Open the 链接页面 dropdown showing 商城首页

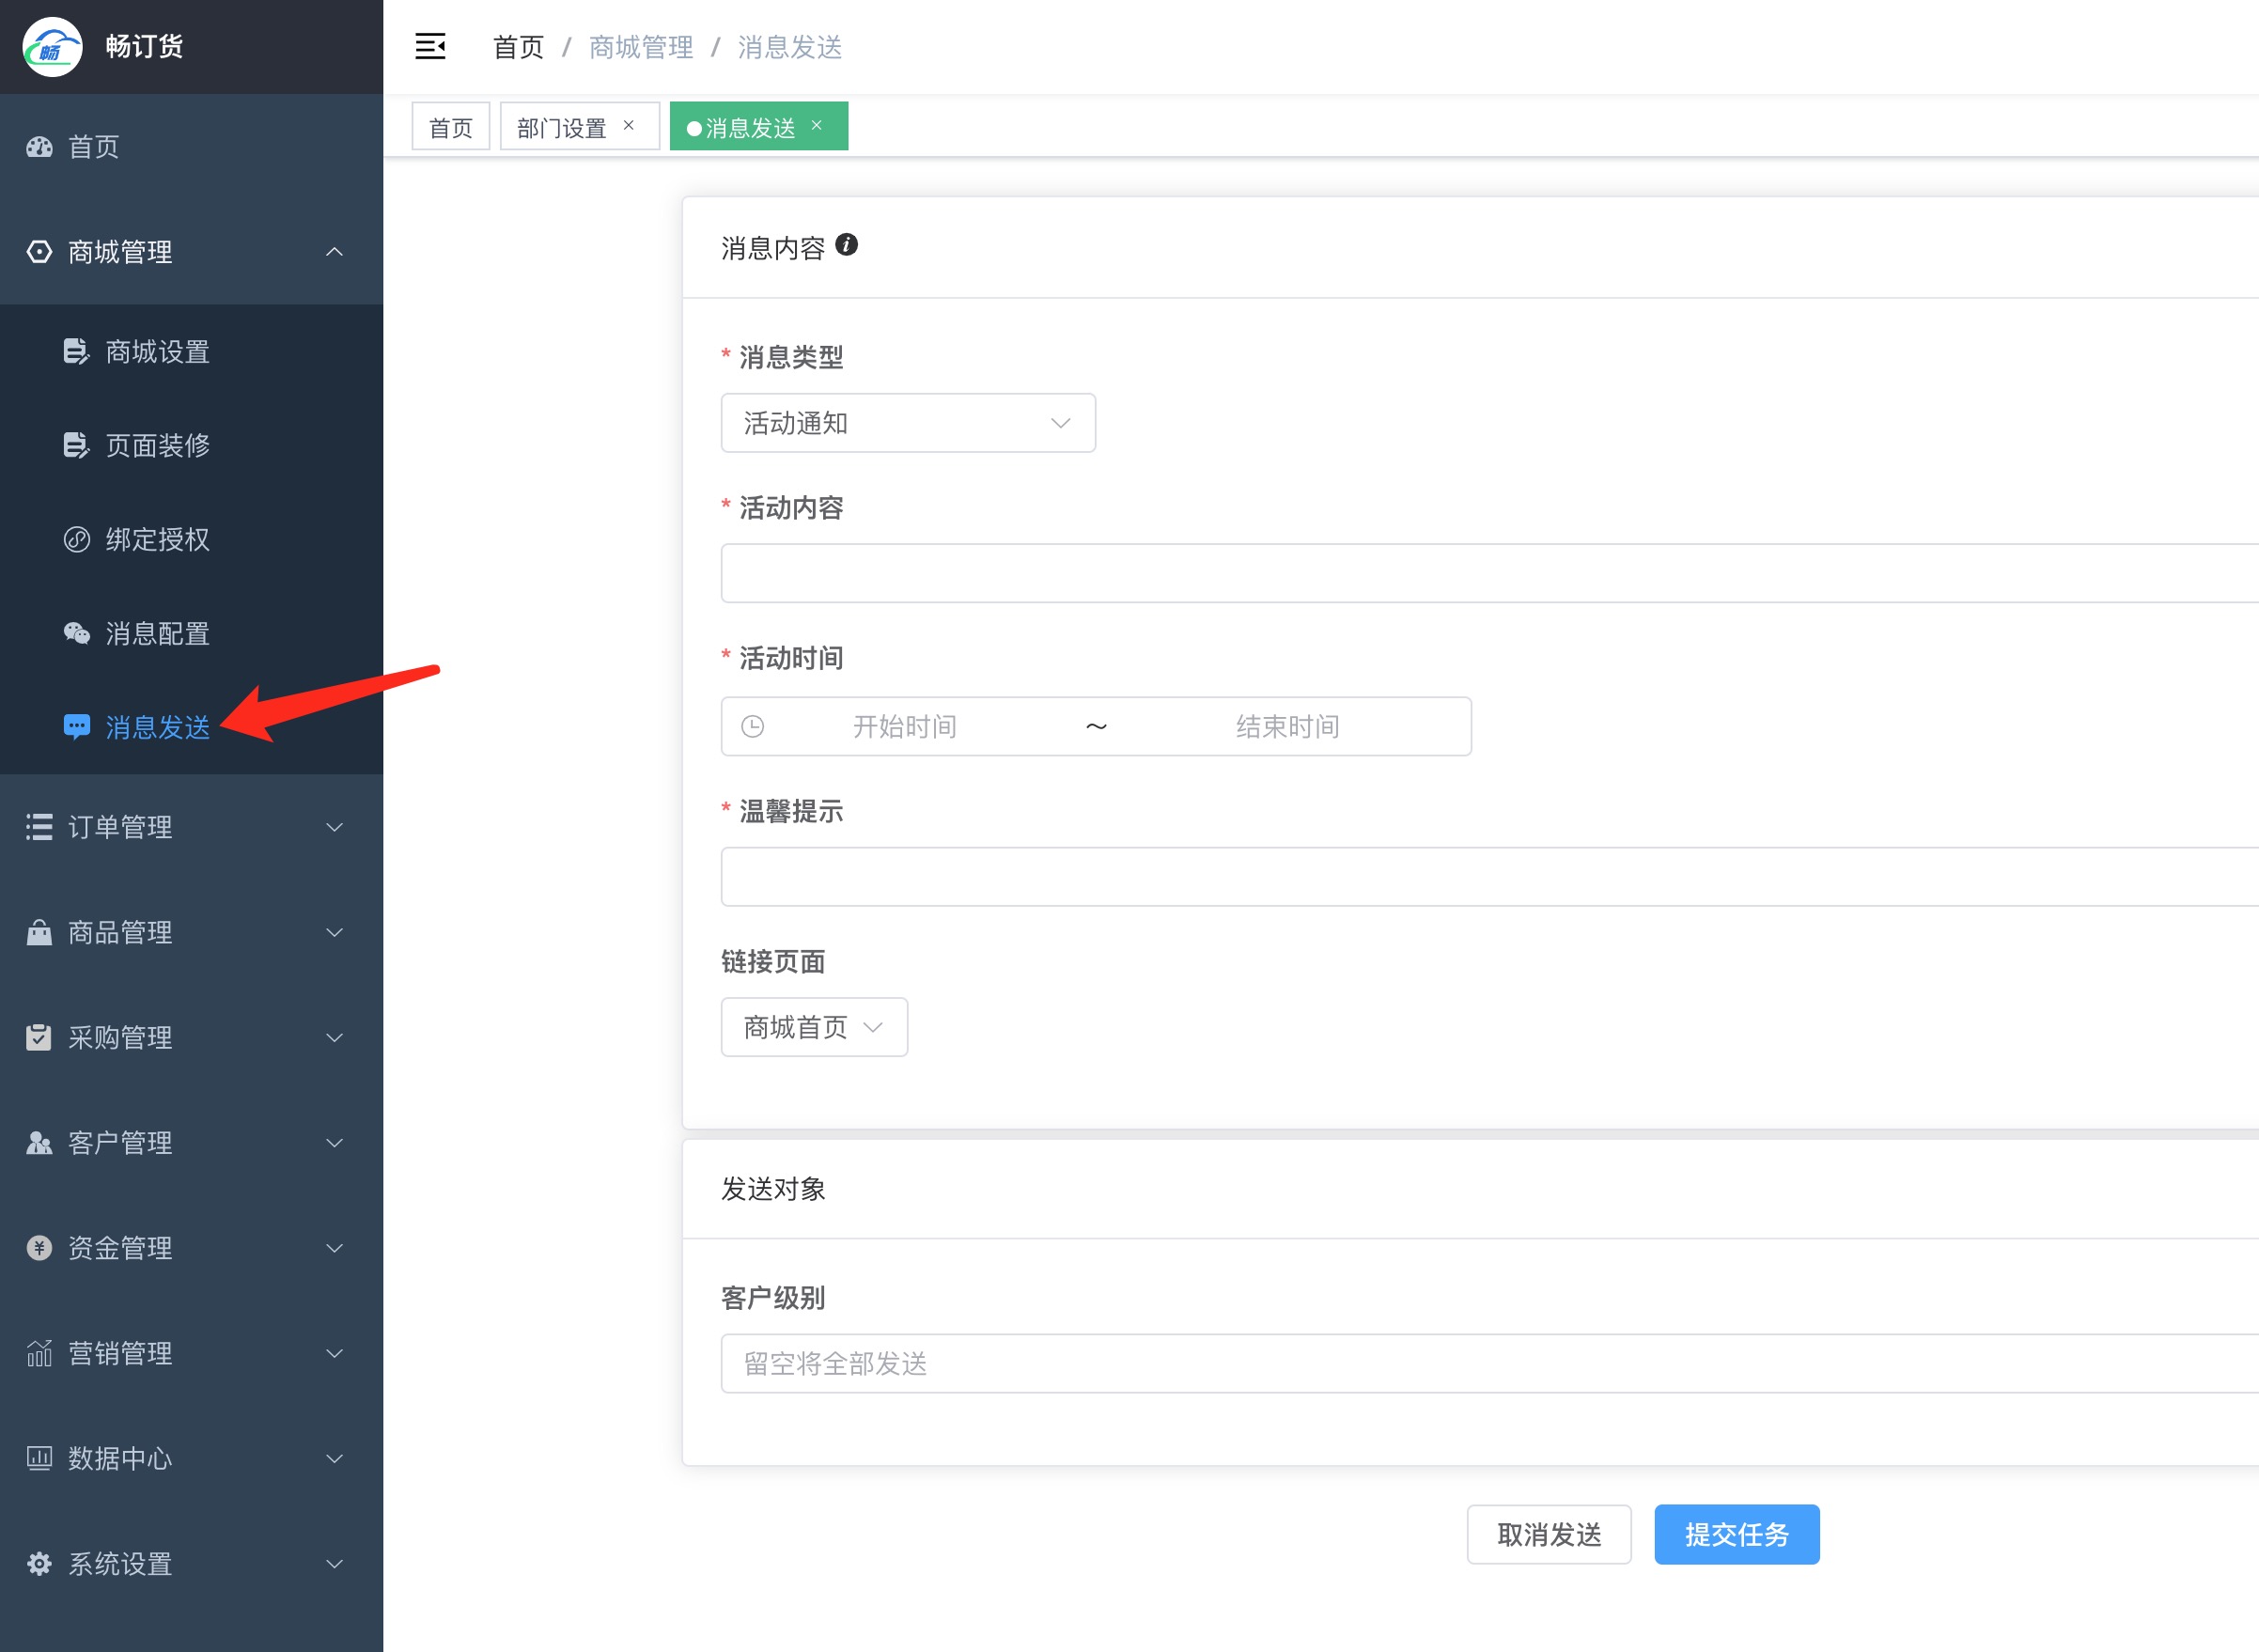coord(813,1026)
